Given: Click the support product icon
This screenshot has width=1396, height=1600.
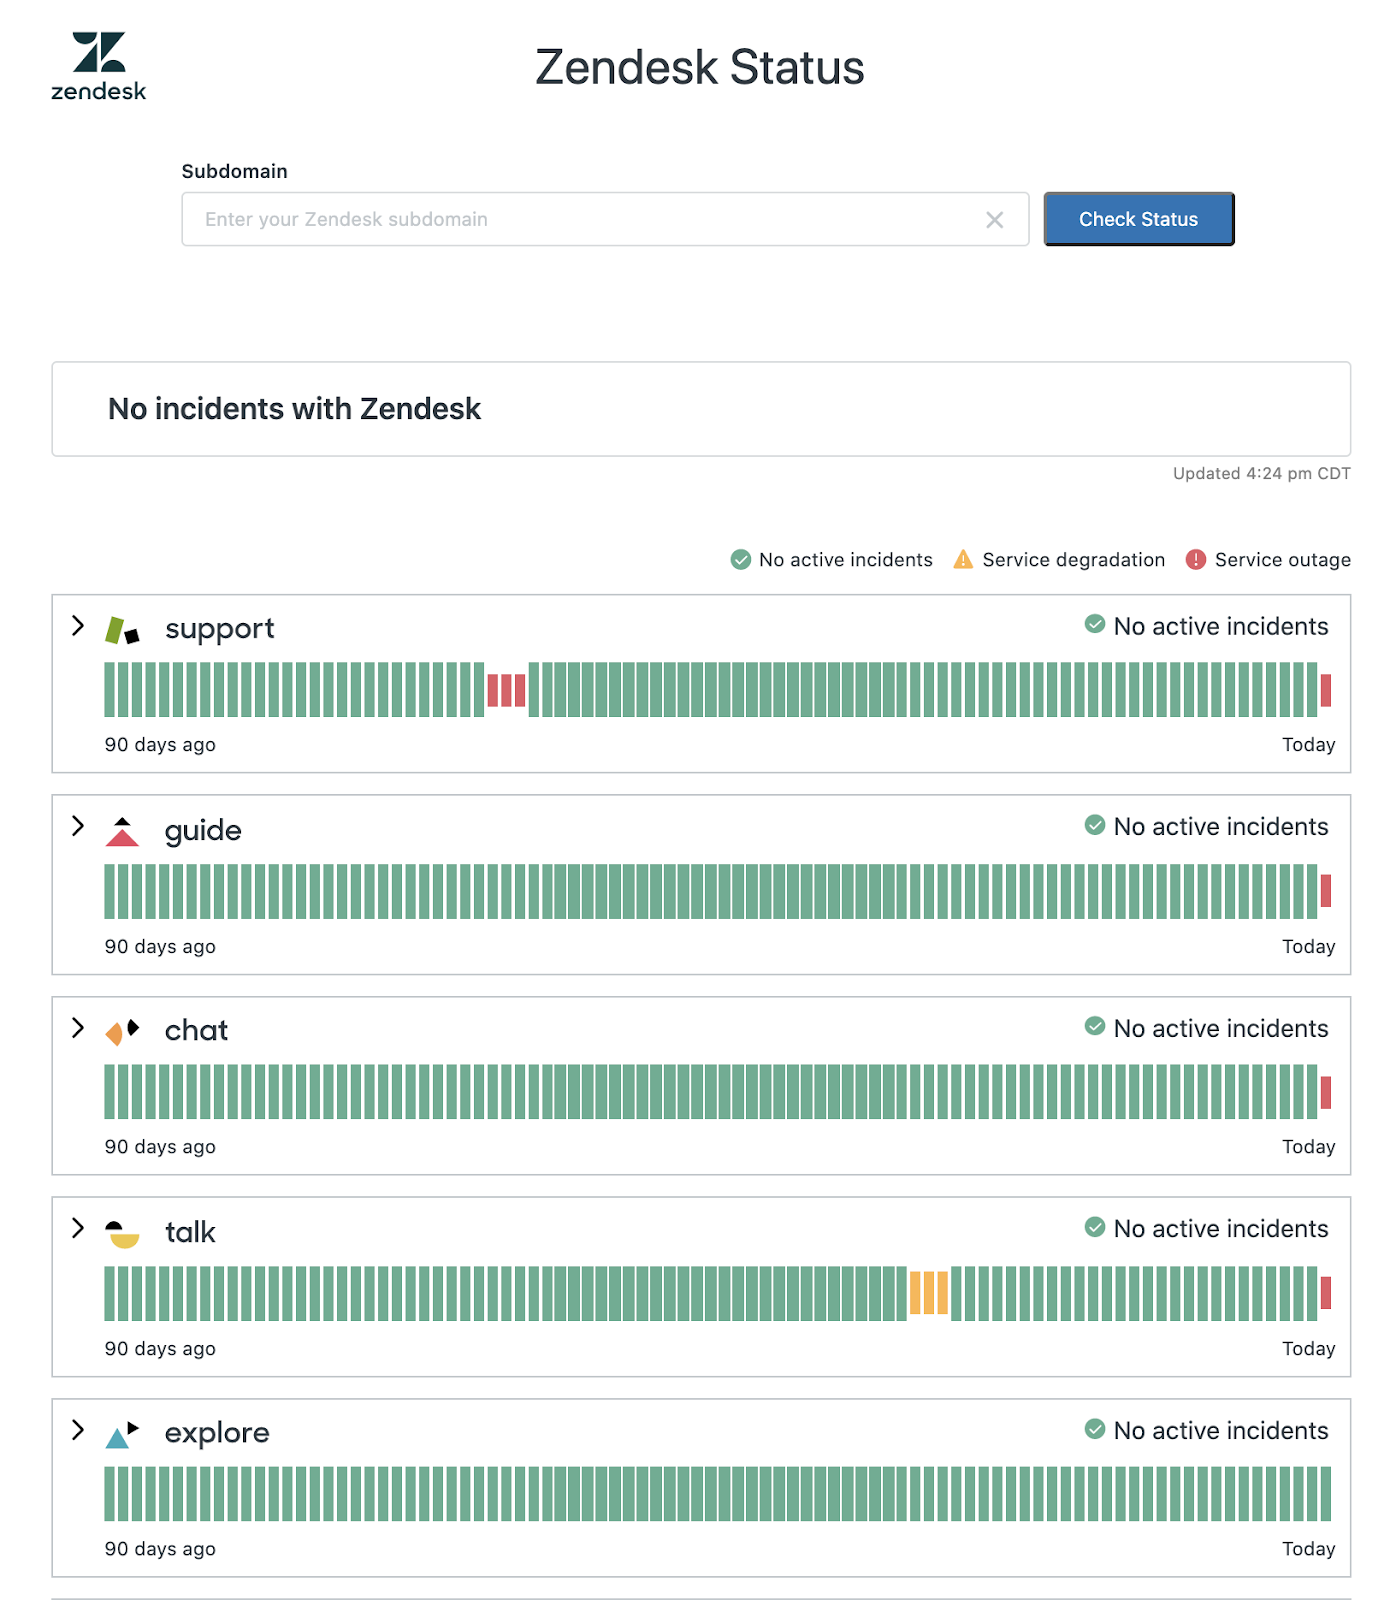Looking at the screenshot, I should [122, 630].
